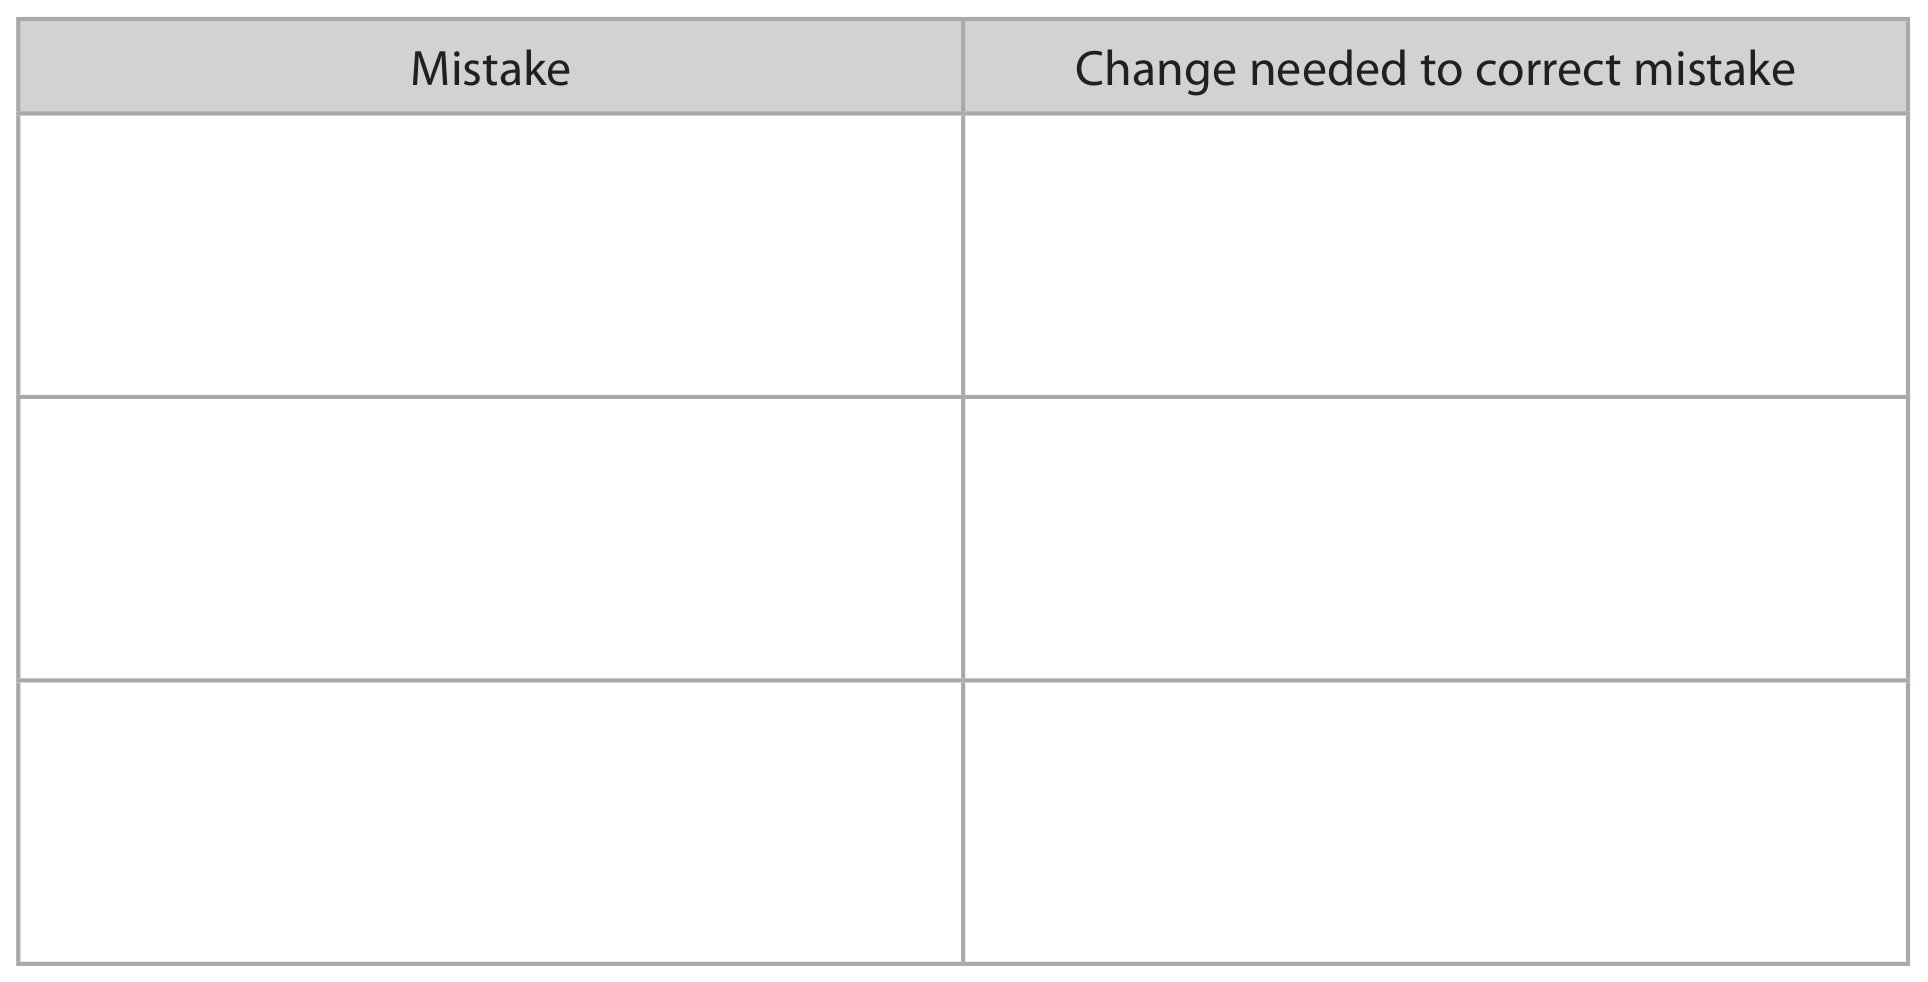The image size is (1928, 982).
Task: Click the vertical divider between both columns
Action: (x=963, y=491)
